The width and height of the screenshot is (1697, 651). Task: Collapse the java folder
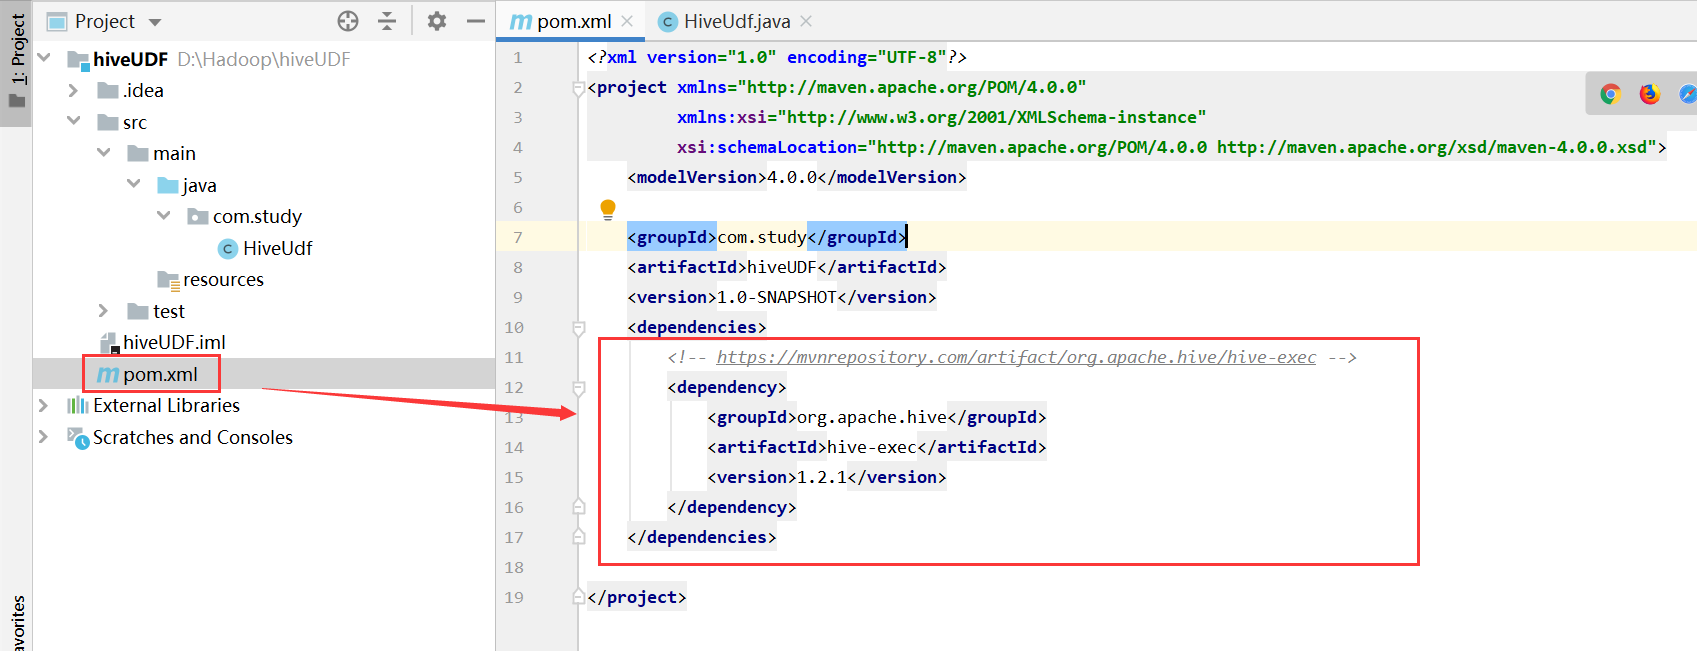[x=133, y=184]
